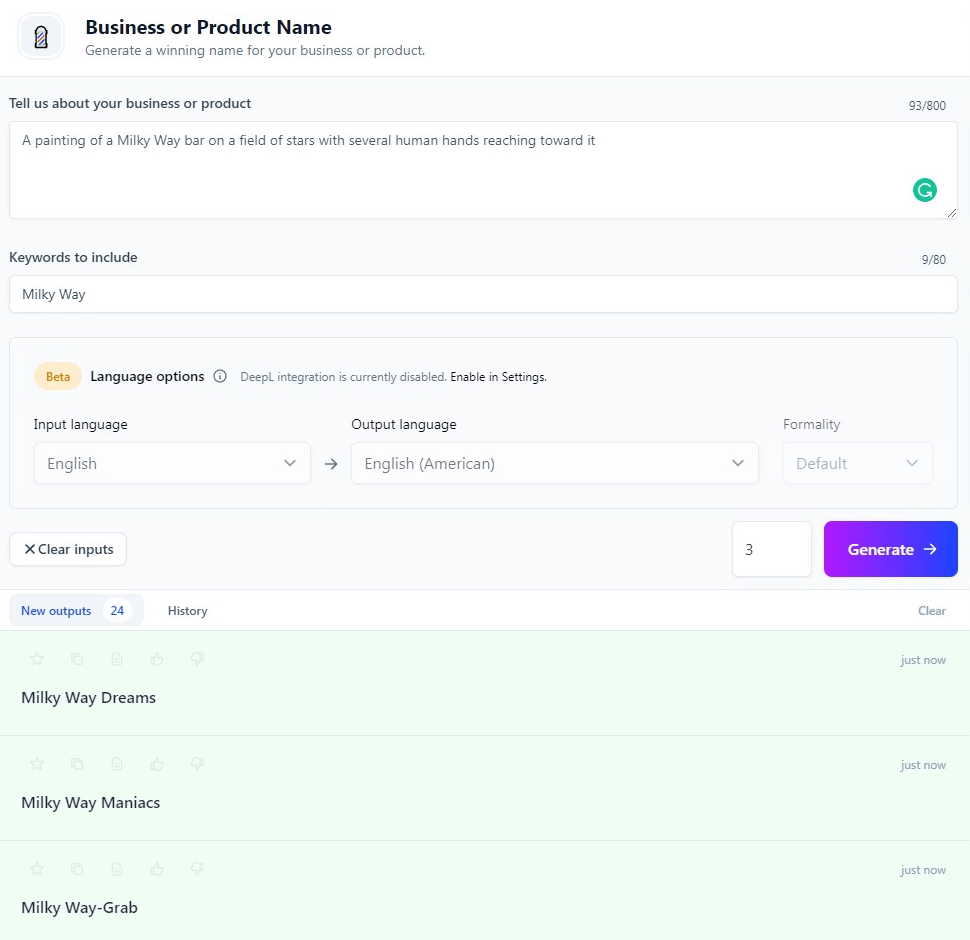Follow the Enable in Settings link

pos(498,377)
